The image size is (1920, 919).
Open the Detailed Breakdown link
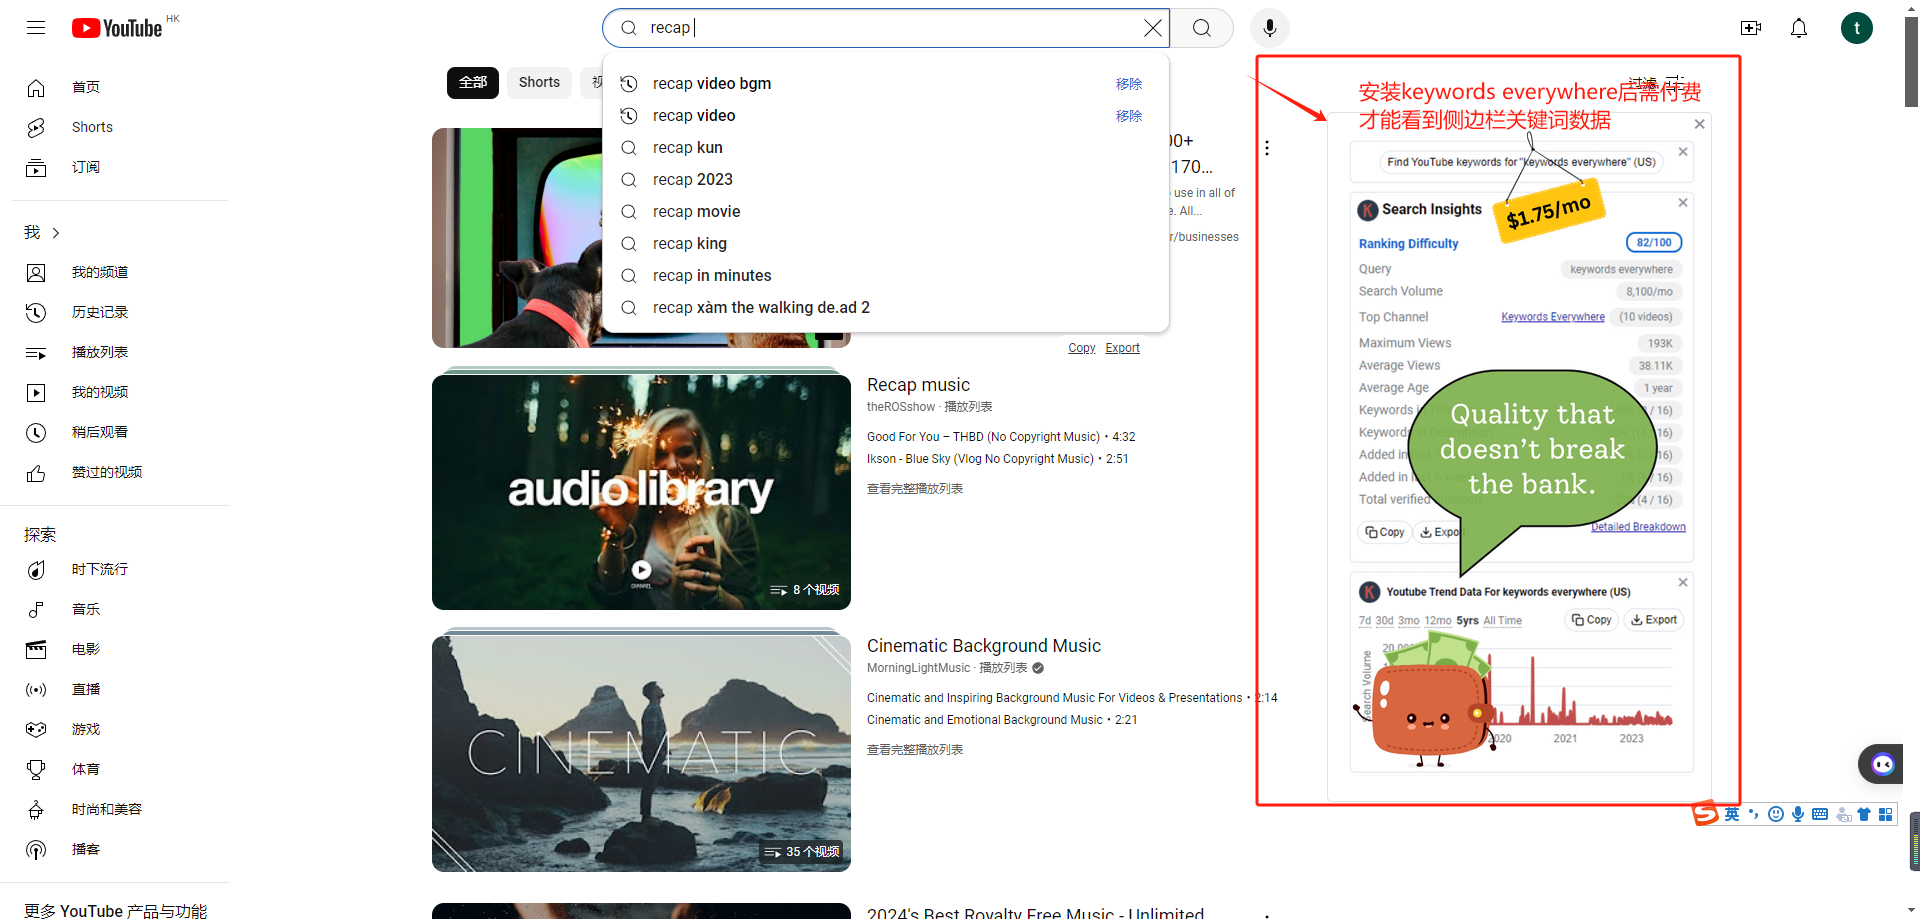1638,526
